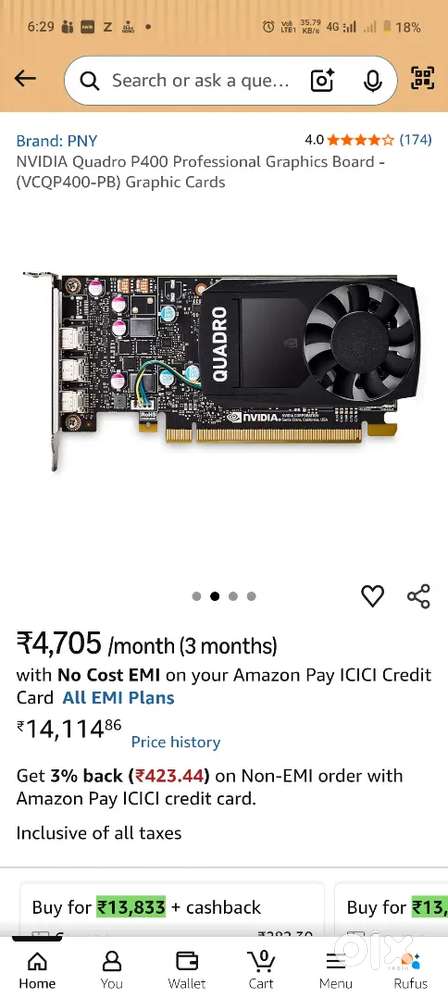Tap the Quadro P400 product image
Viewport: 448px width, 1000px height.
pos(222,370)
